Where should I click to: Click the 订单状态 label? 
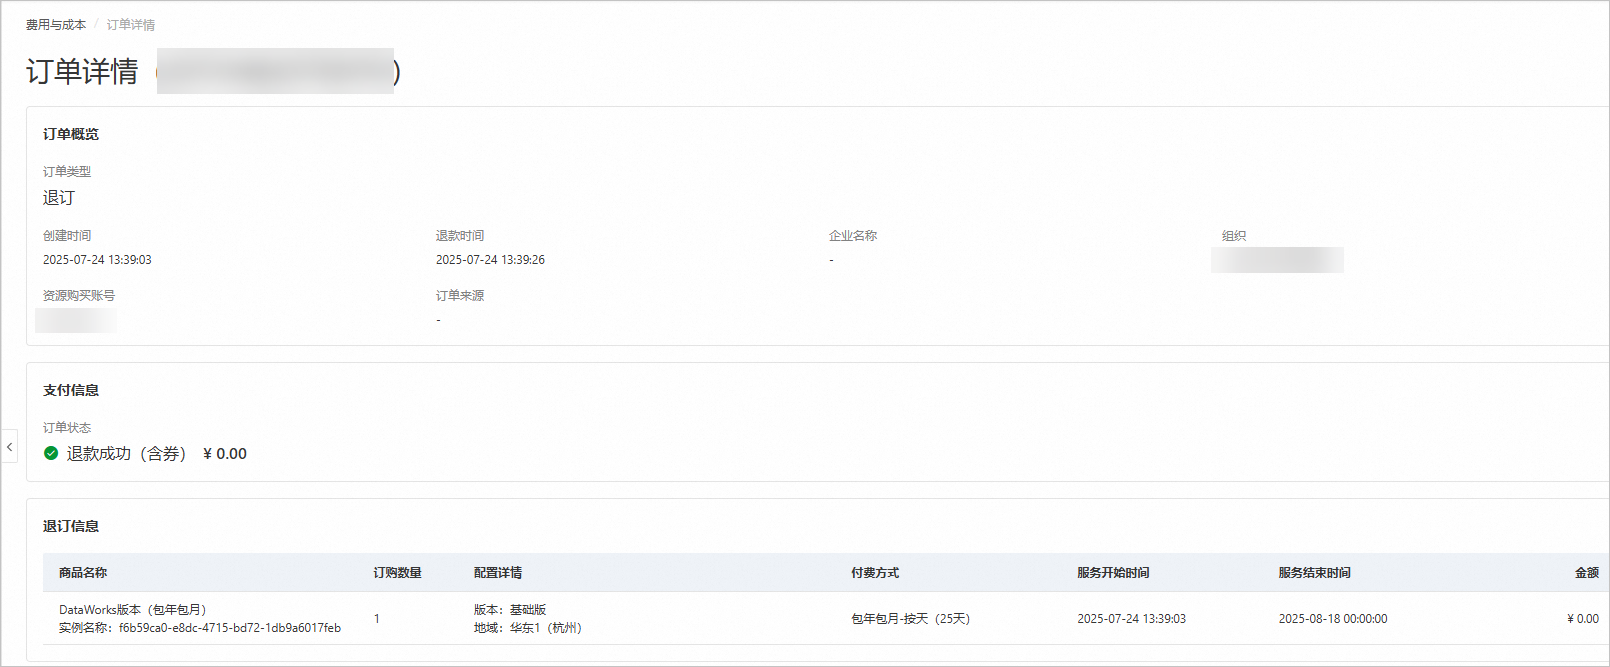67,428
